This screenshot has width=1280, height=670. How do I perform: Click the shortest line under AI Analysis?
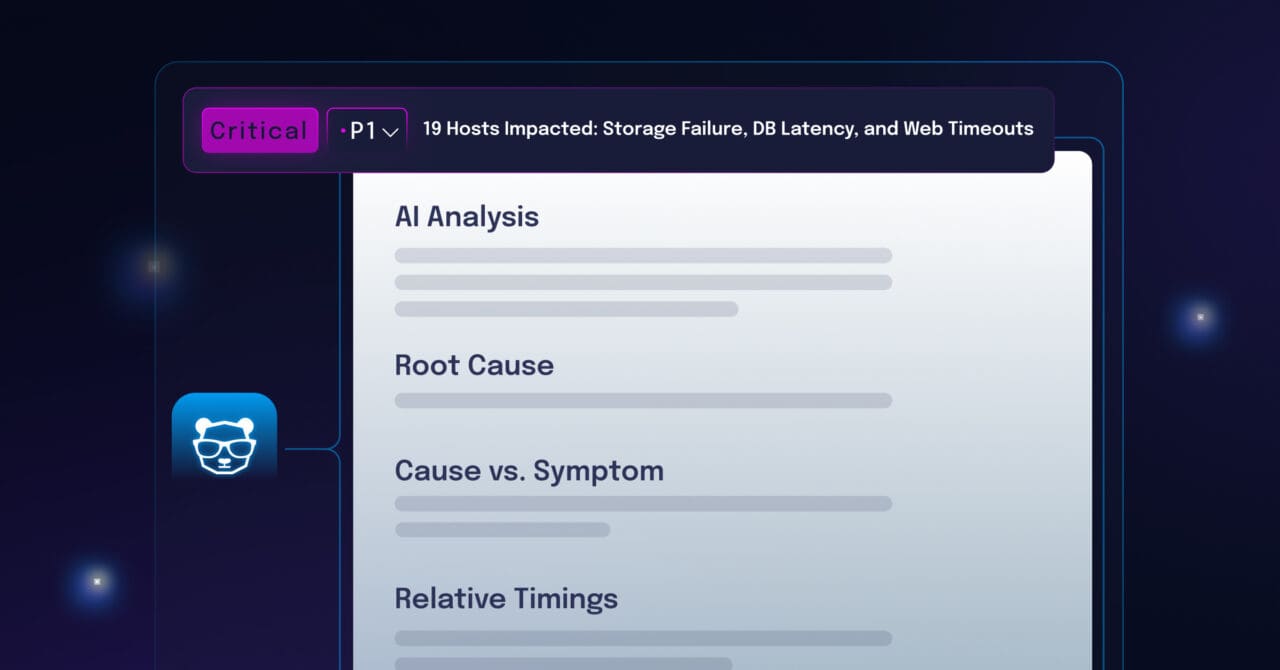point(566,309)
